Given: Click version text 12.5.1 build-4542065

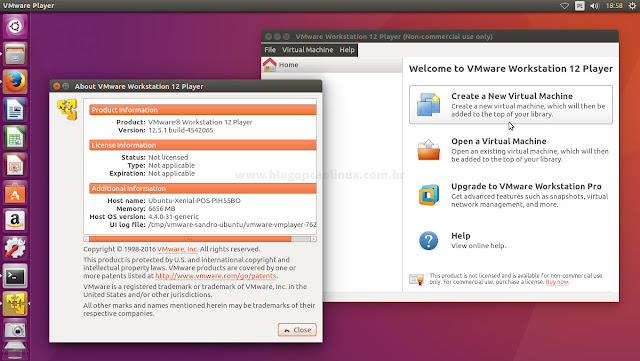Looking at the screenshot, I should [x=180, y=130].
